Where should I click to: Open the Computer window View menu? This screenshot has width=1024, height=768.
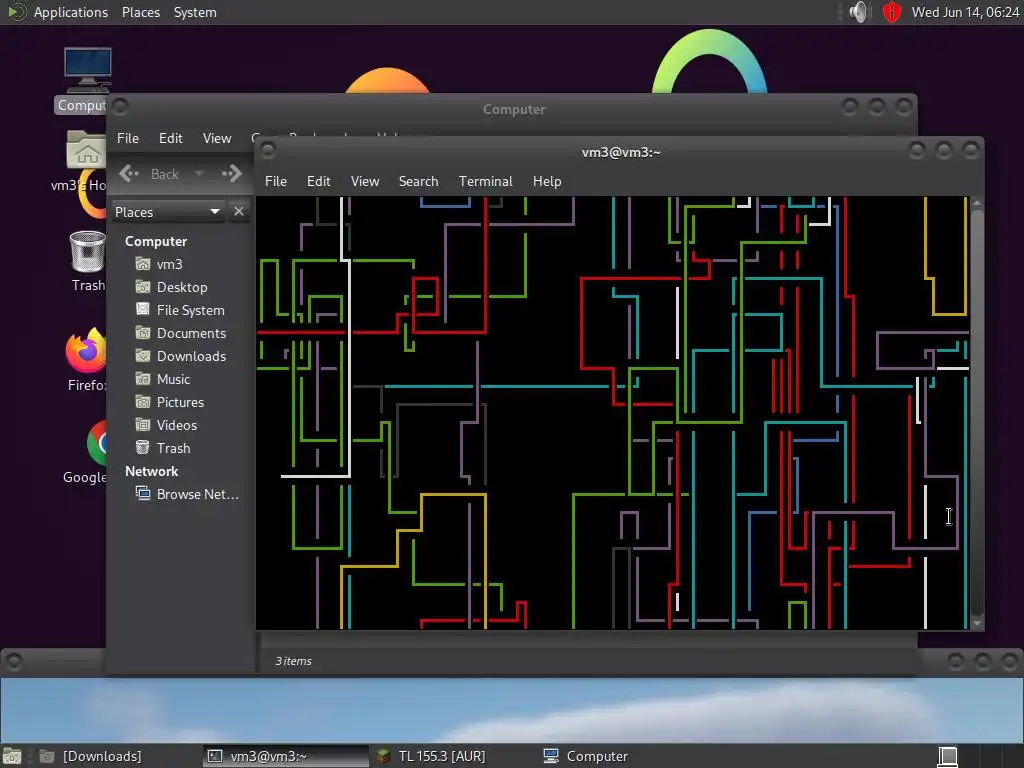(217, 138)
